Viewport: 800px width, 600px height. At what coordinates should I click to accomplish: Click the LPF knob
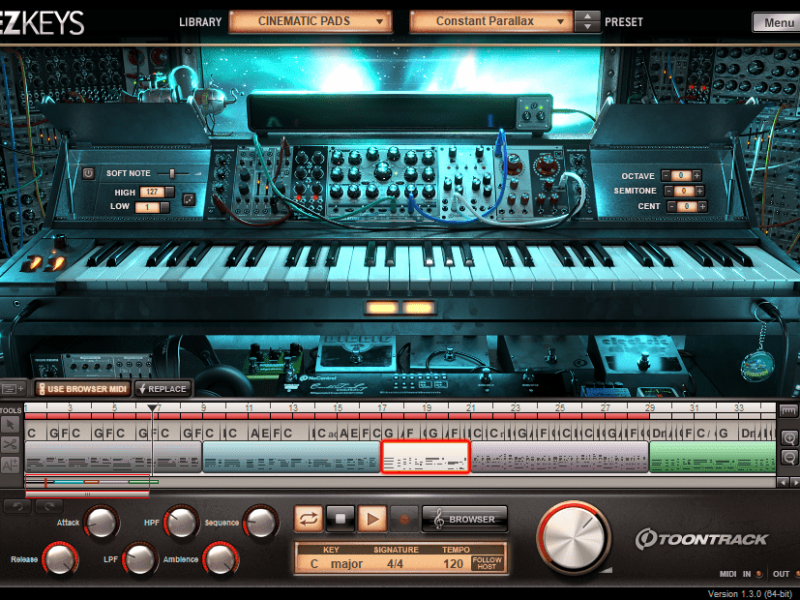pyautogui.click(x=139, y=559)
